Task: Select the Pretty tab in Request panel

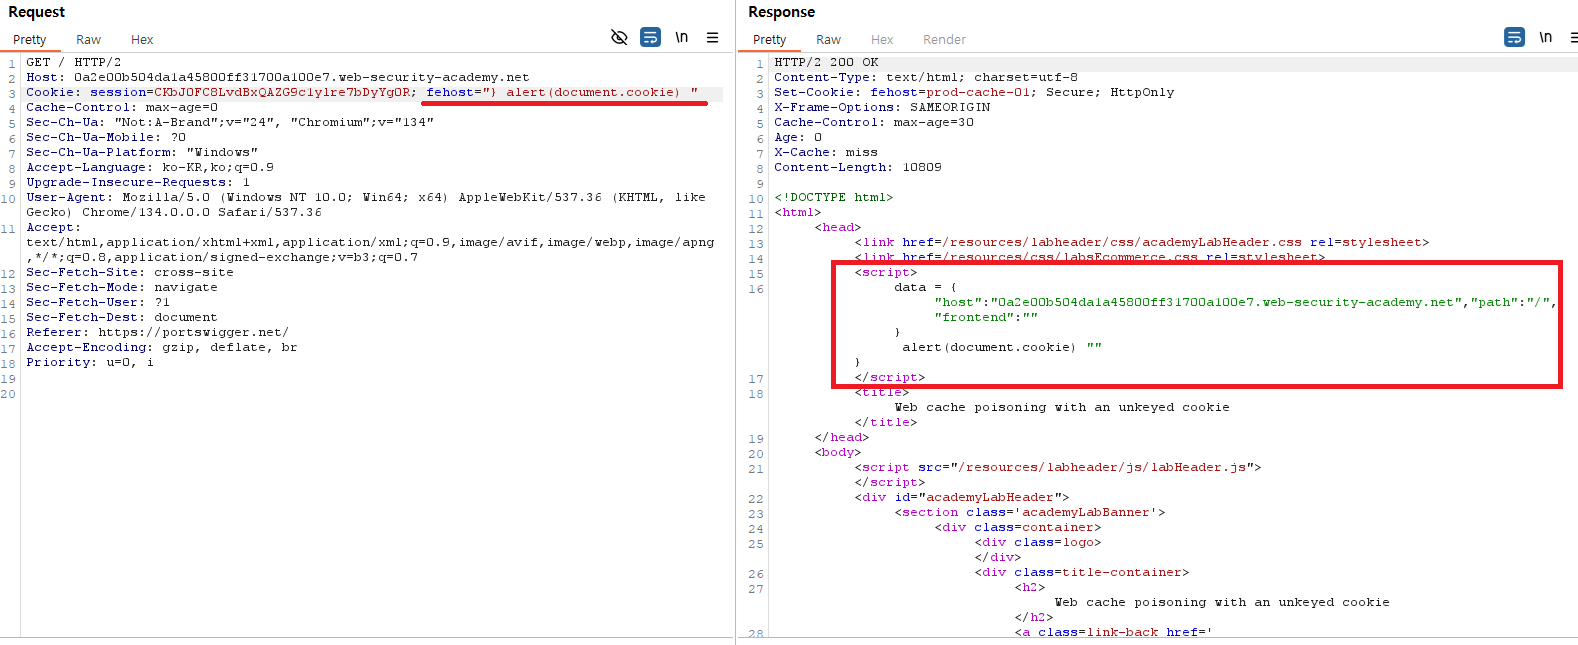Action: tap(30, 40)
